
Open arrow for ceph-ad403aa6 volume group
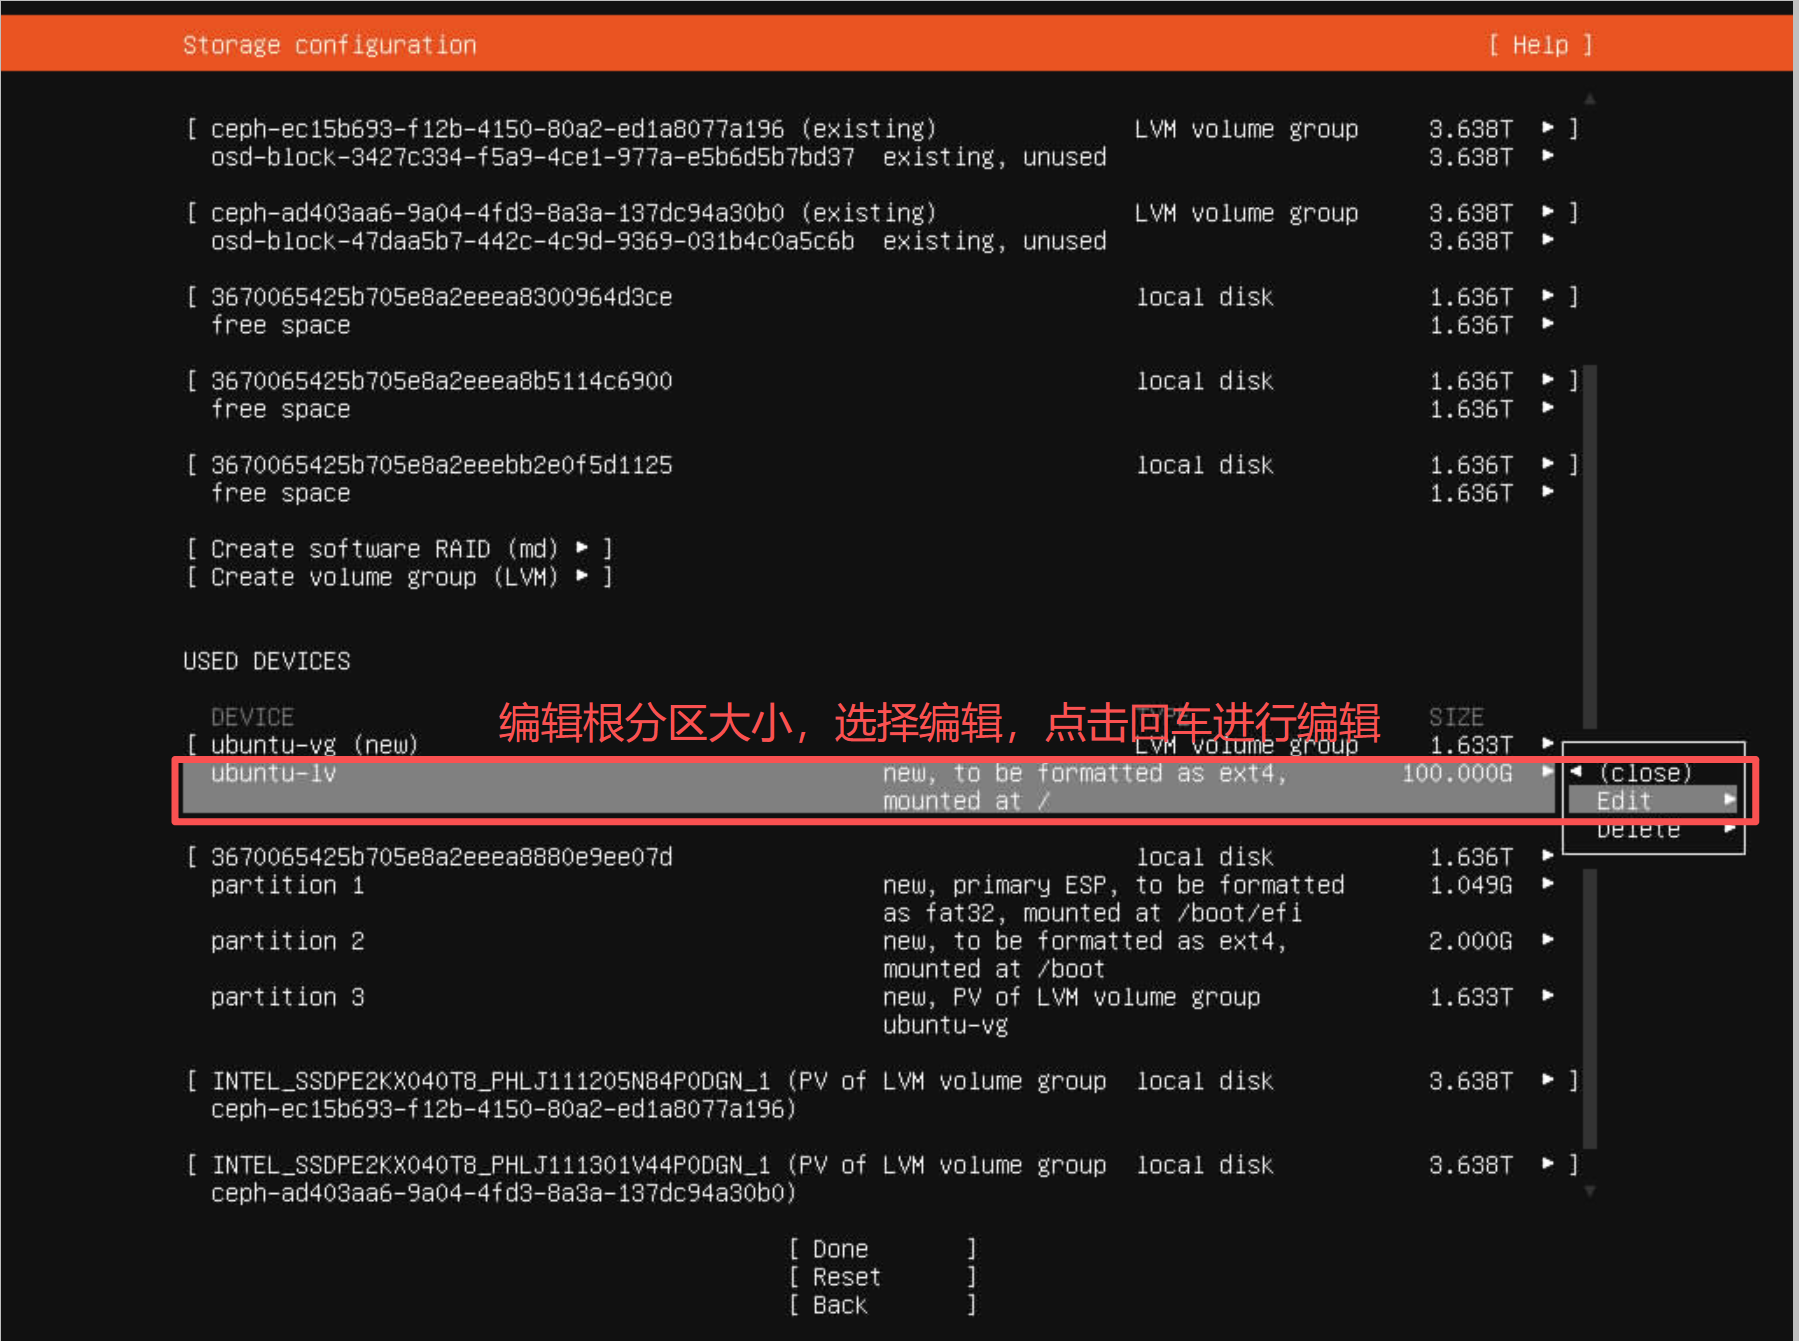click(x=1548, y=212)
